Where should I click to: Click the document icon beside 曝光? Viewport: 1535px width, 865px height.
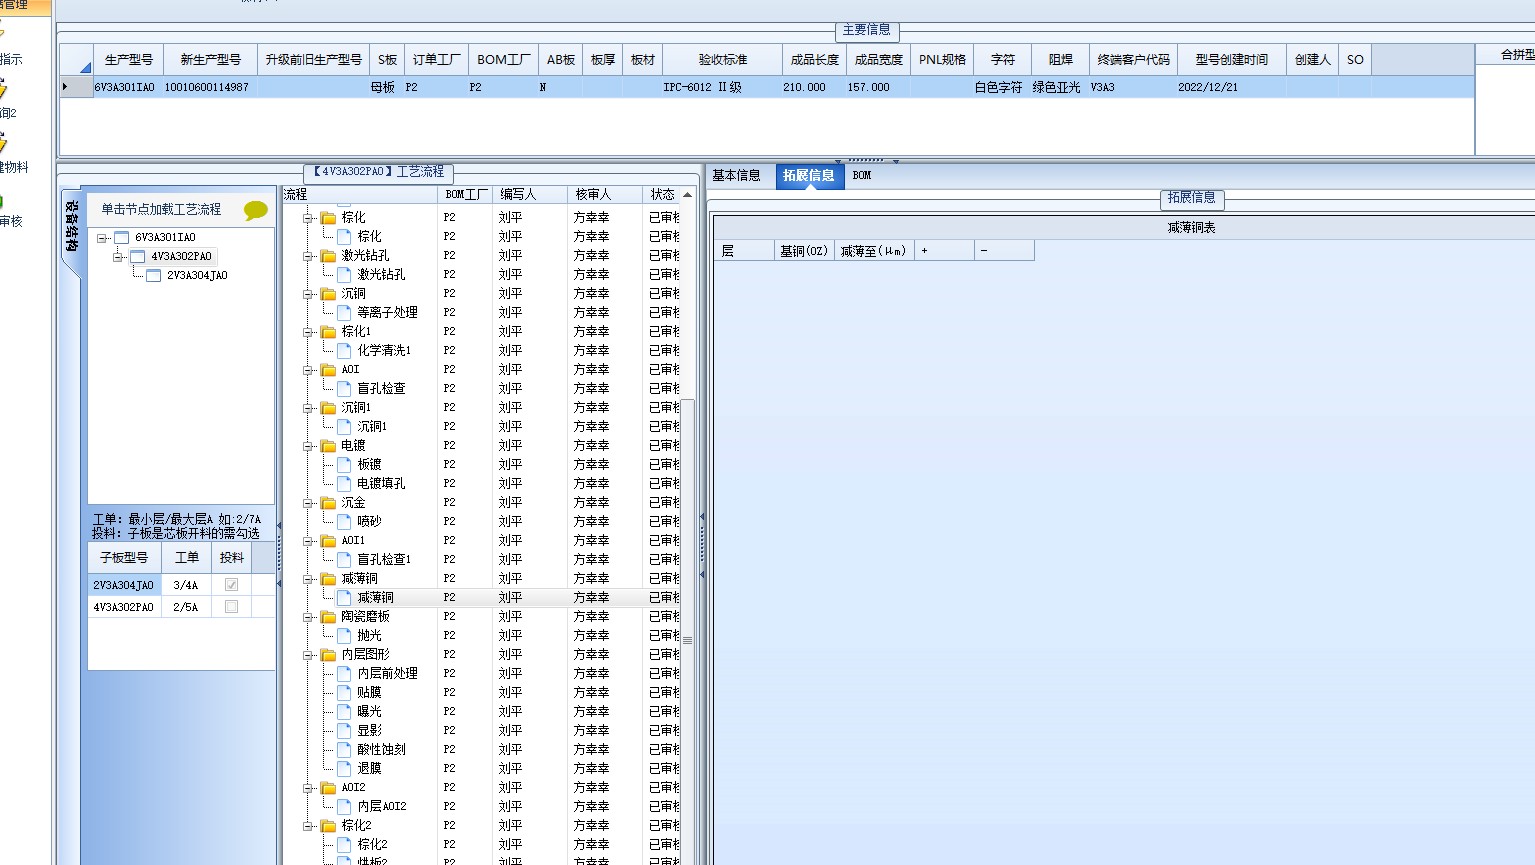345,712
